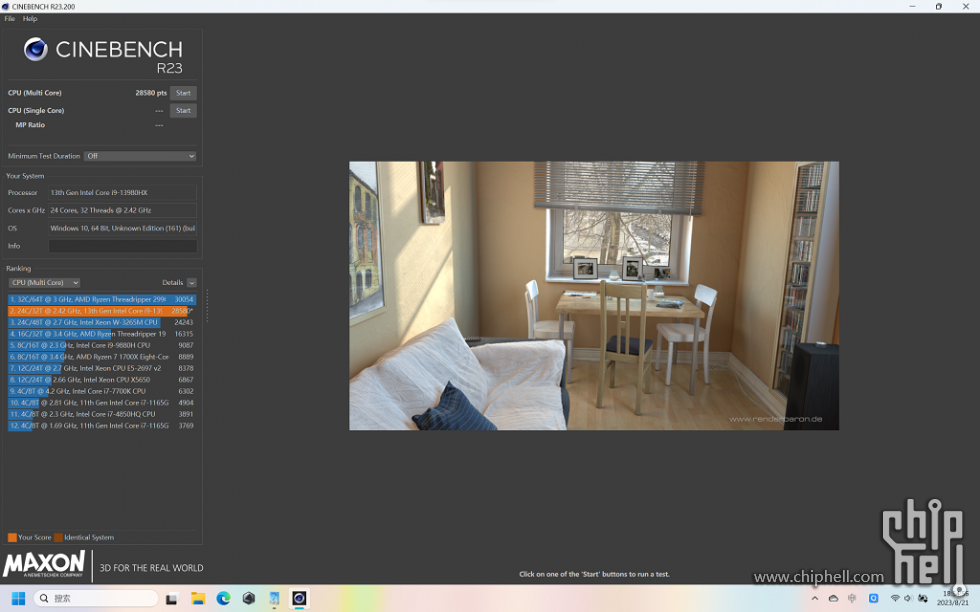Close the Cinebench window
The width and height of the screenshot is (980, 612).
coord(966,6)
